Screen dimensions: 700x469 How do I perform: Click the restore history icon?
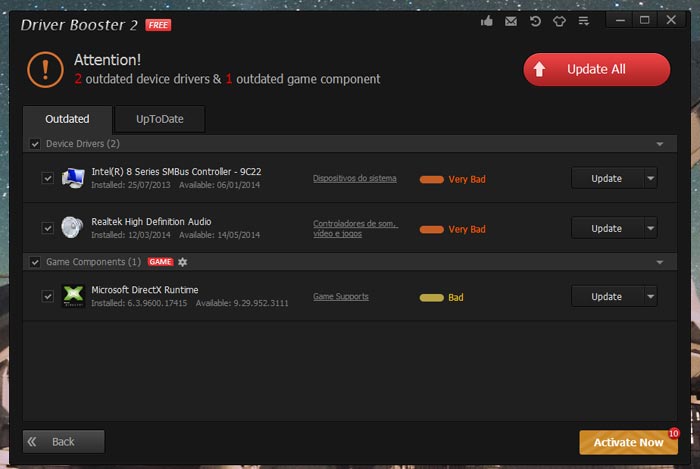pos(535,21)
